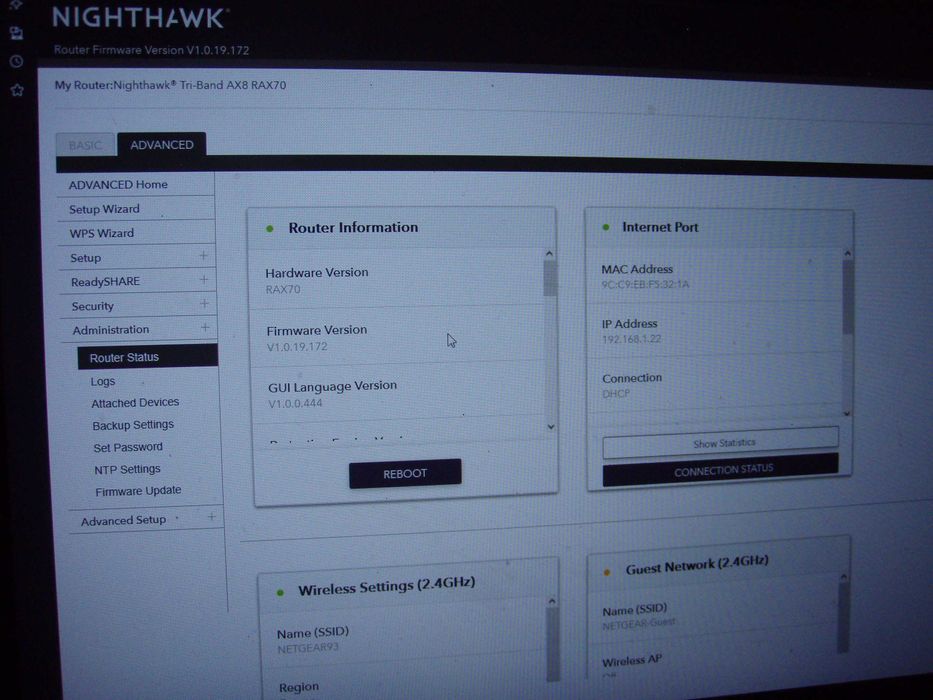Click Wireless Settings (2.4GHz) scroll up arrow
Screen dimensions: 933x700
click(552, 602)
